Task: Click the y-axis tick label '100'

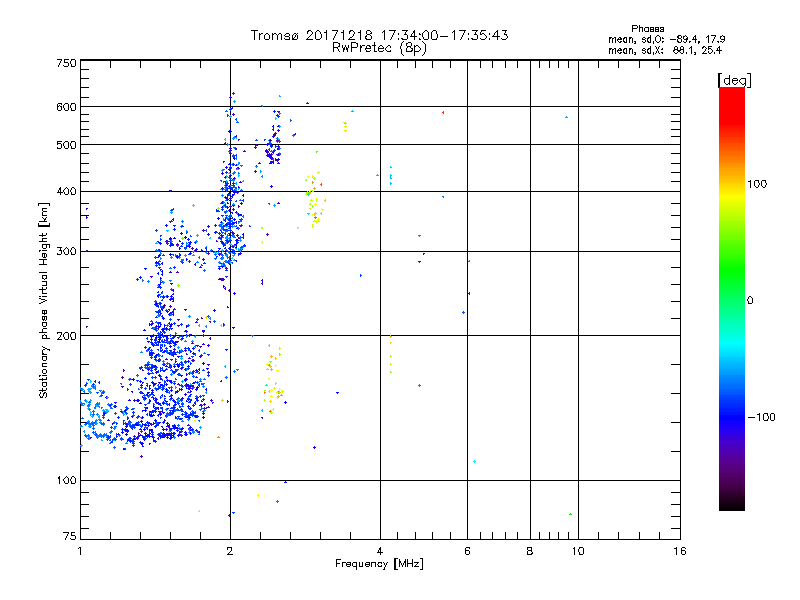Action: click(66, 481)
